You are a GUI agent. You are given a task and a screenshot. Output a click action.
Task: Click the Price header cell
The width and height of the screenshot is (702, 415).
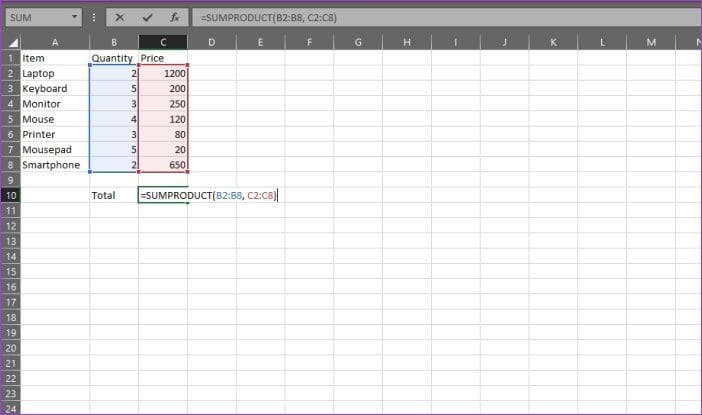pyautogui.click(x=163, y=58)
